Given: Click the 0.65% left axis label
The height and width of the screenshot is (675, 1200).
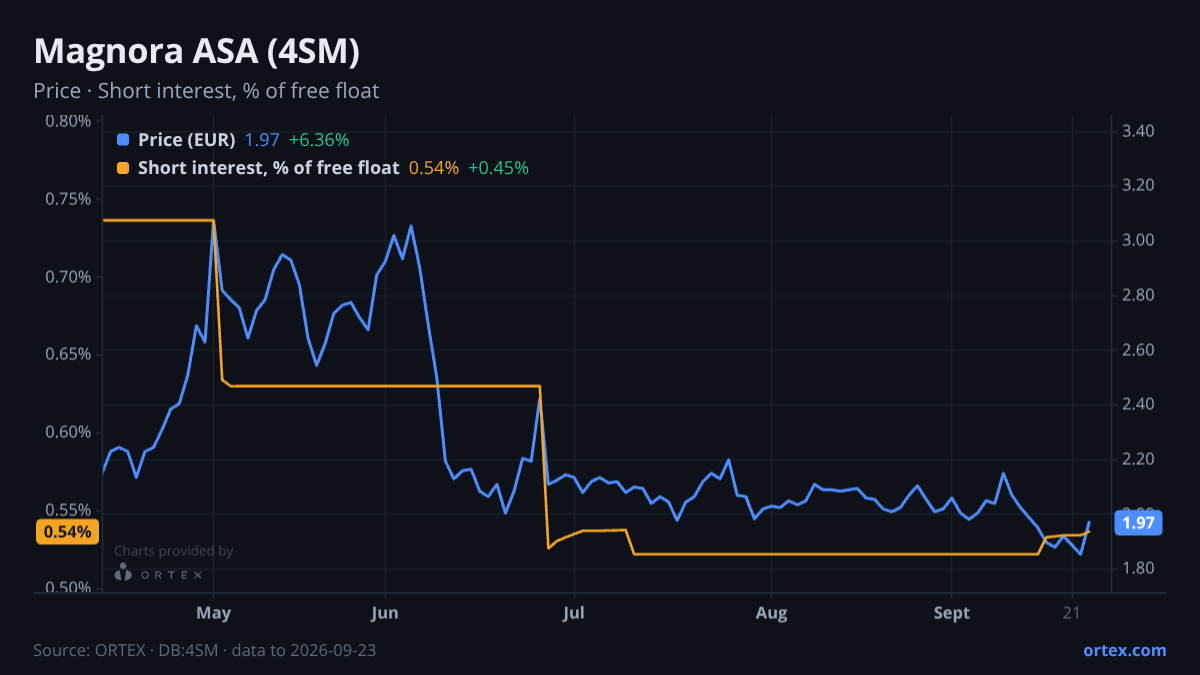Looking at the screenshot, I should [68, 355].
